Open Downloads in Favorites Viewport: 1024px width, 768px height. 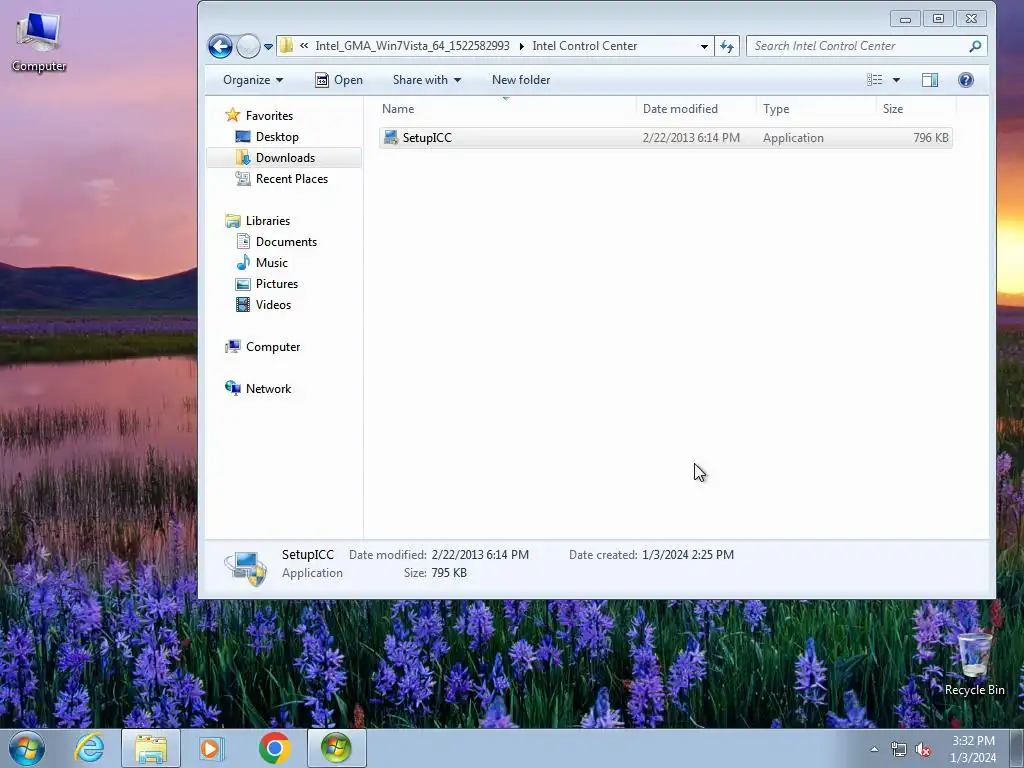point(285,157)
